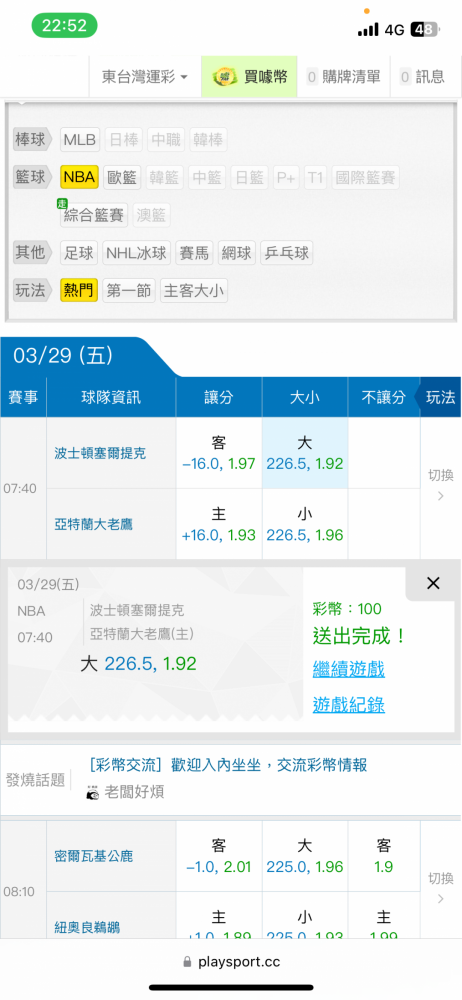Tap the 買噓幣 coin button

pyautogui.click(x=250, y=77)
